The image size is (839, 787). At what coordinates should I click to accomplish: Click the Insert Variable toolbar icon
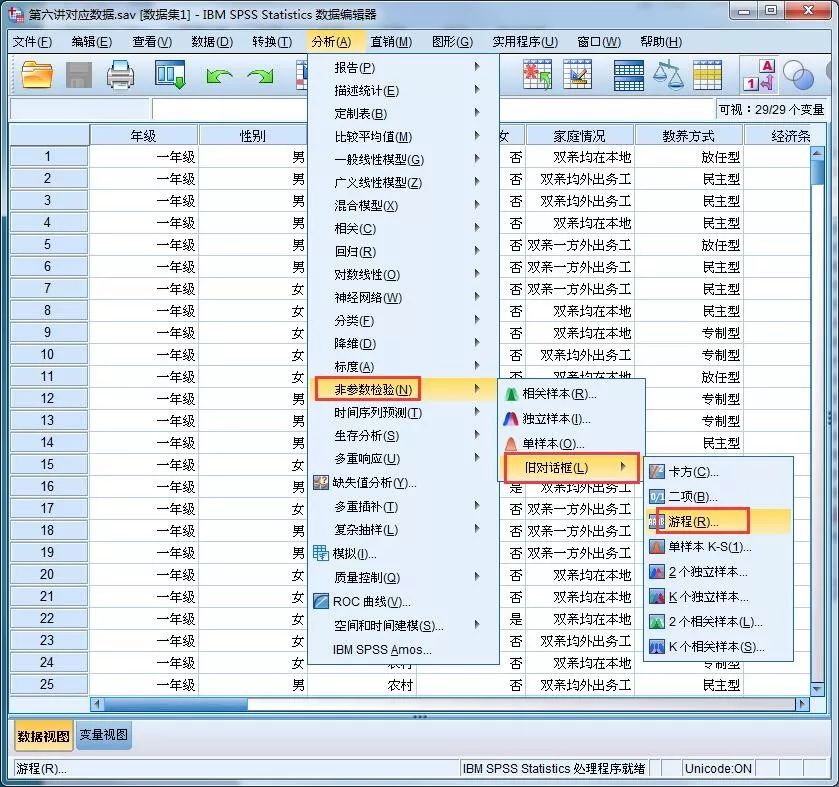click(x=578, y=74)
